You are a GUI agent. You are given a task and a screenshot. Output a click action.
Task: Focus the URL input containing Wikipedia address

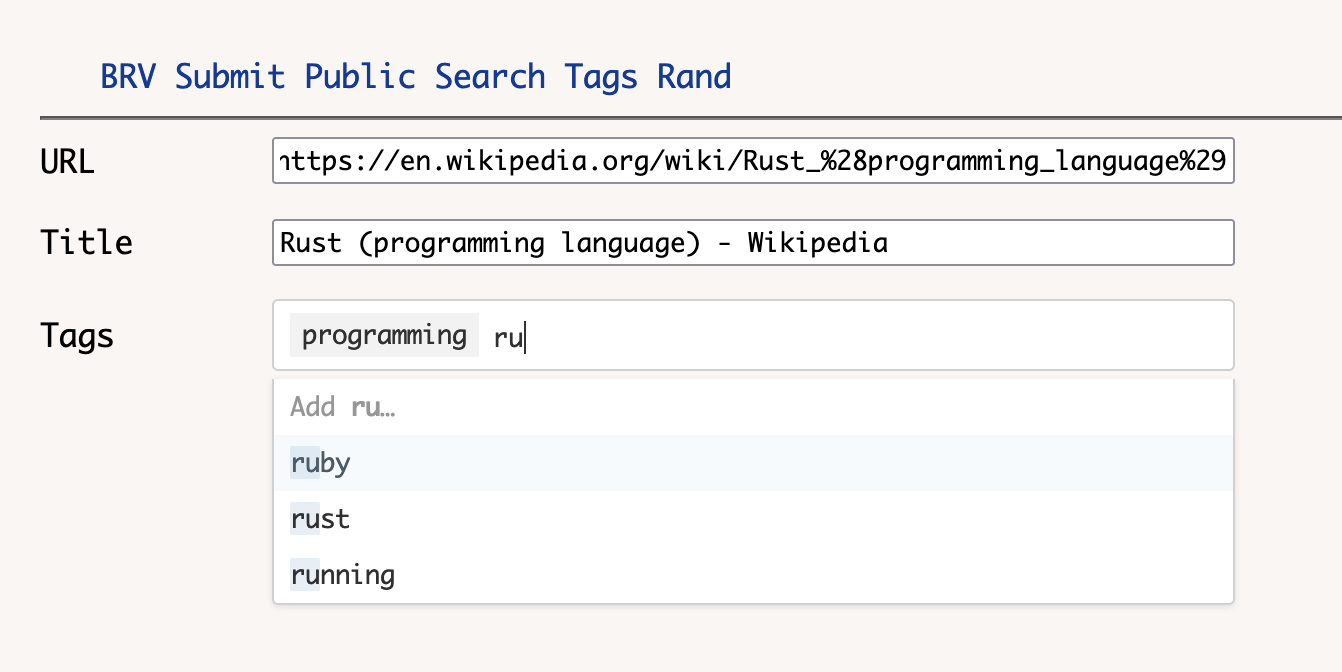[x=752, y=161]
